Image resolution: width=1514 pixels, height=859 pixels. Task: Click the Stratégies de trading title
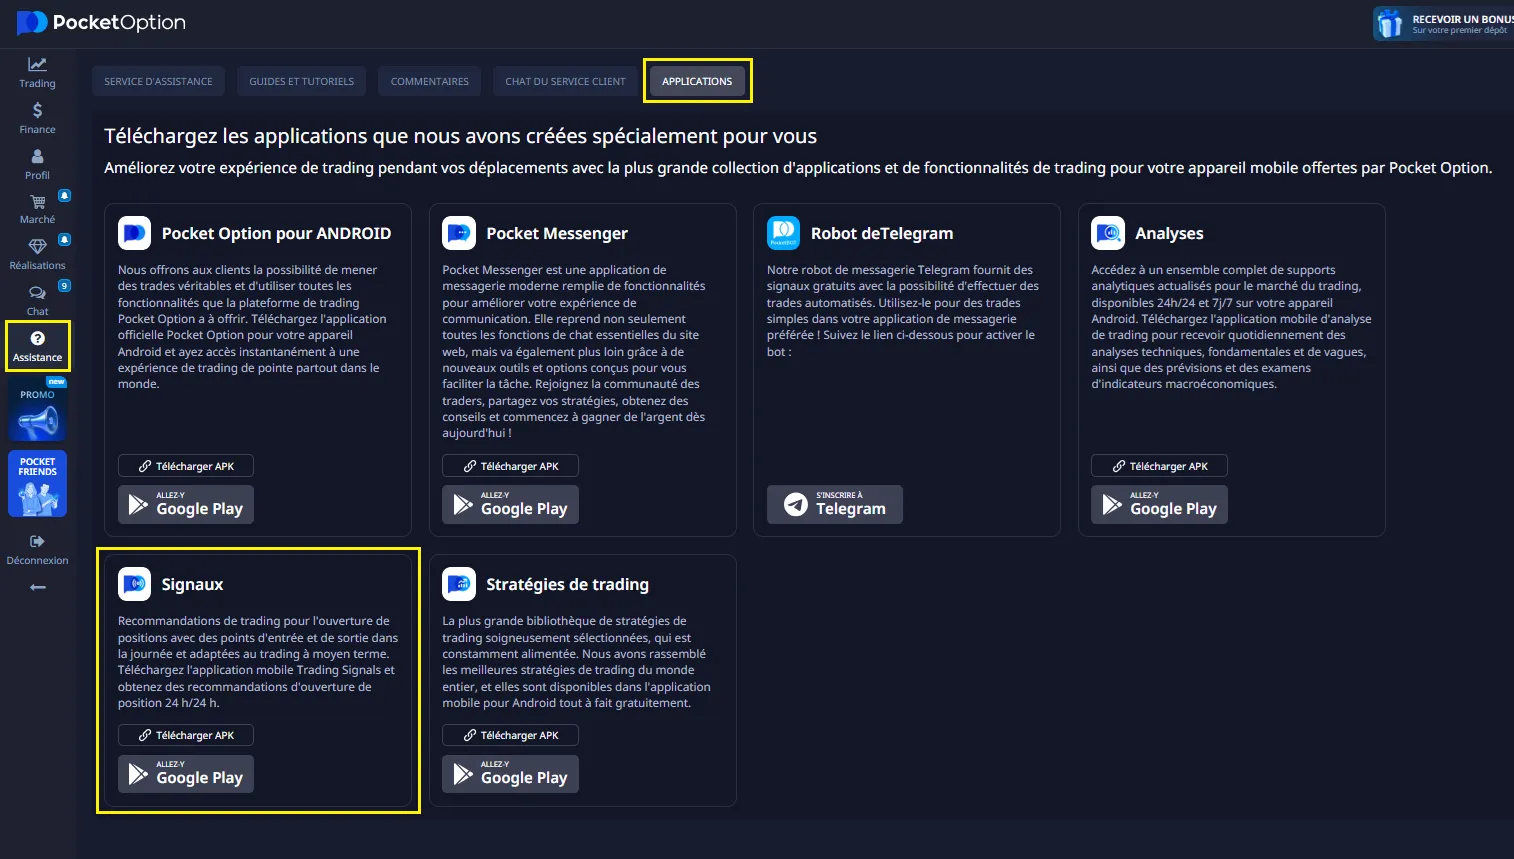(567, 585)
